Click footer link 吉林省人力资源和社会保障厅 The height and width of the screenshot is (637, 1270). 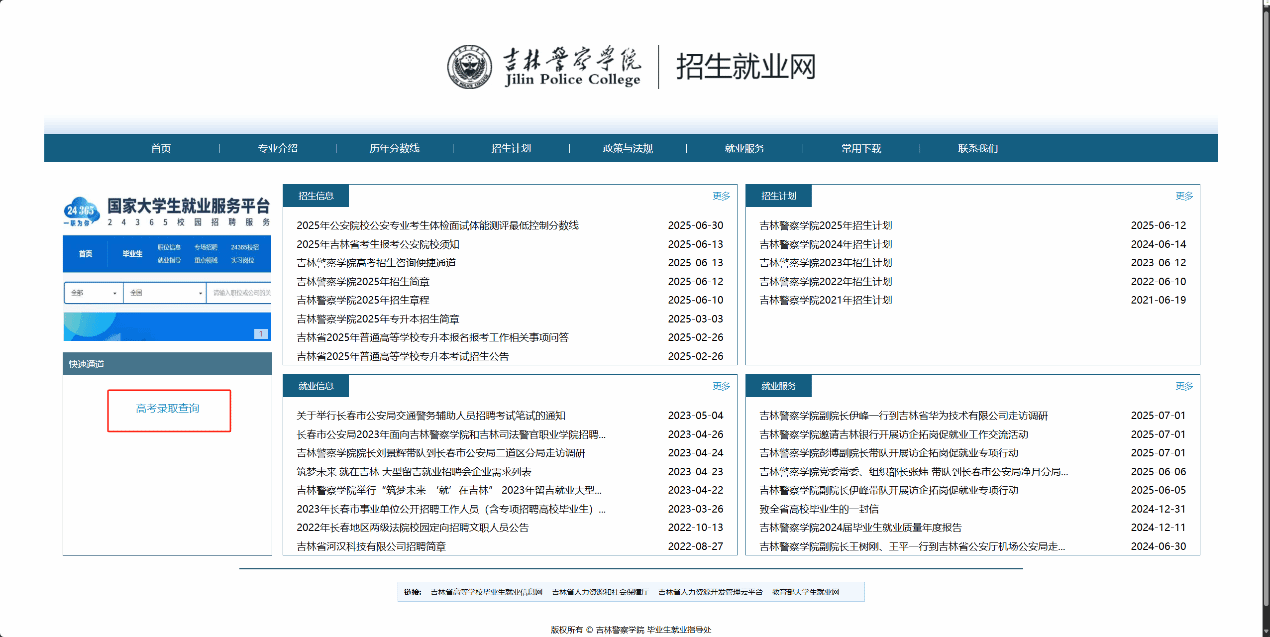click(x=600, y=593)
